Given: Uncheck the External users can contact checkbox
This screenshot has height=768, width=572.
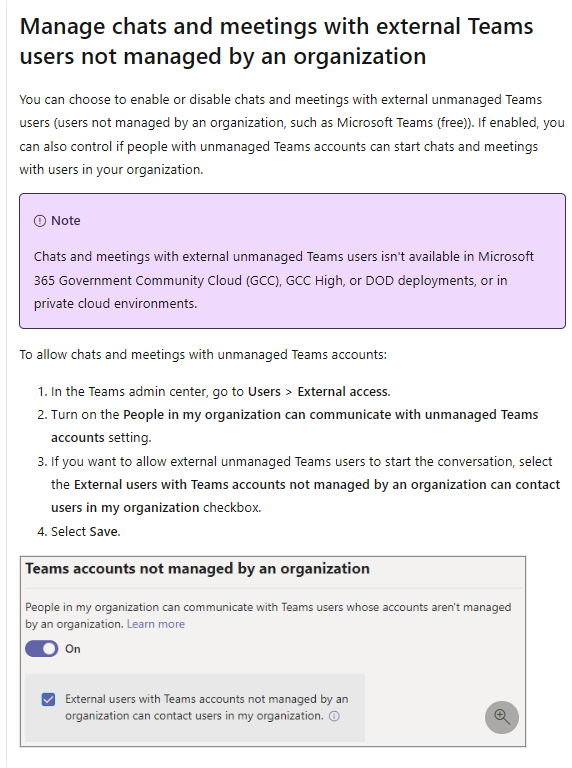Looking at the screenshot, I should coord(48,699).
